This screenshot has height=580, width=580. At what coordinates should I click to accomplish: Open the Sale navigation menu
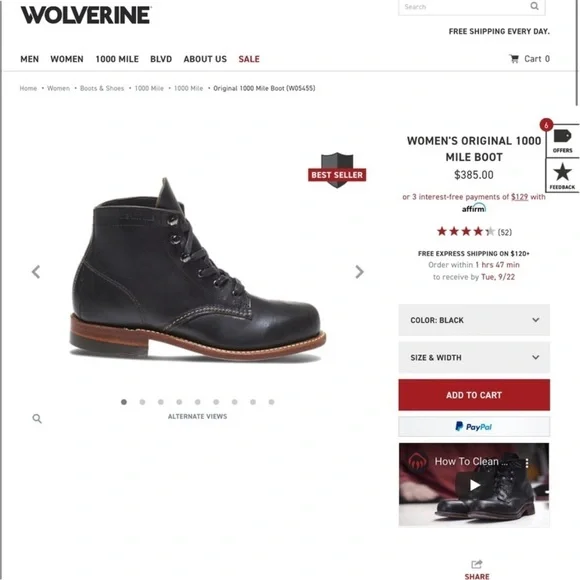click(x=249, y=59)
